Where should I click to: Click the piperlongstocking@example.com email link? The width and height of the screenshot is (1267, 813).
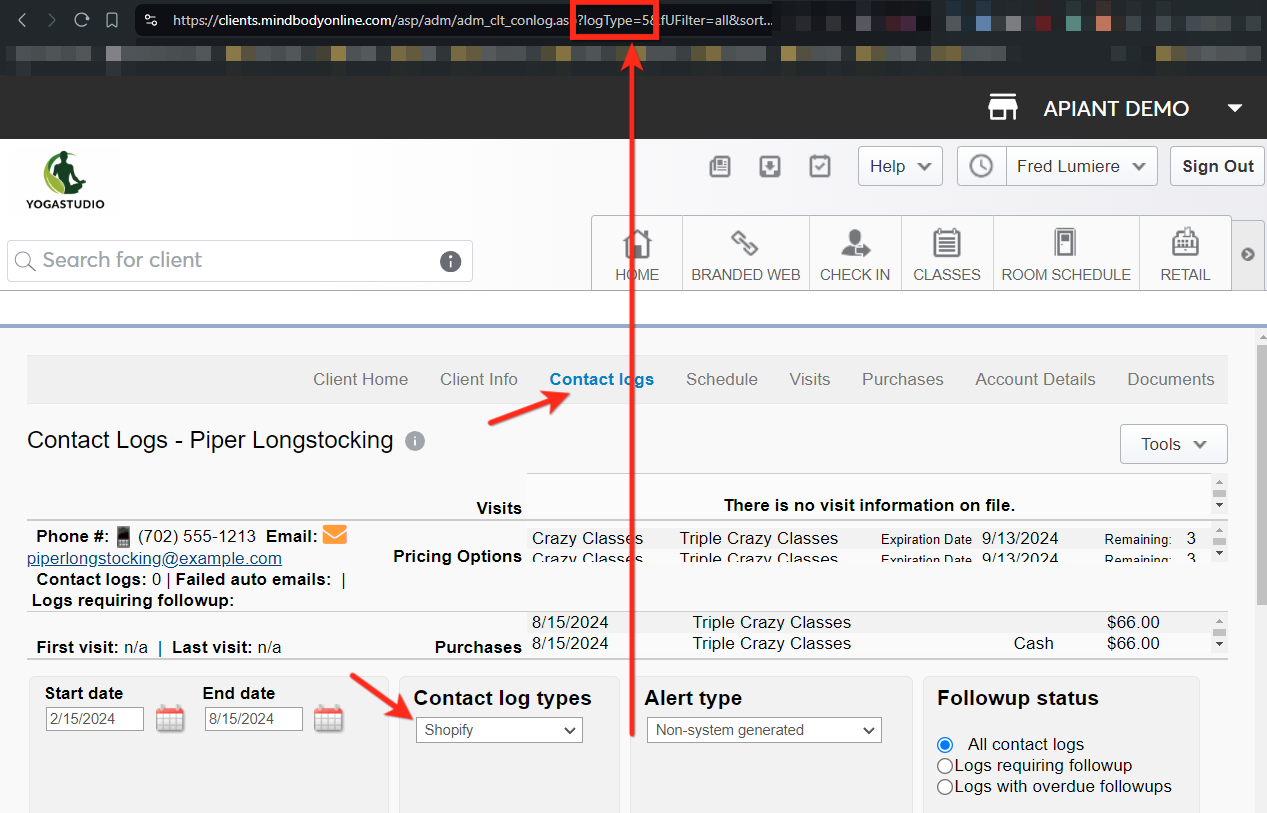tap(154, 558)
